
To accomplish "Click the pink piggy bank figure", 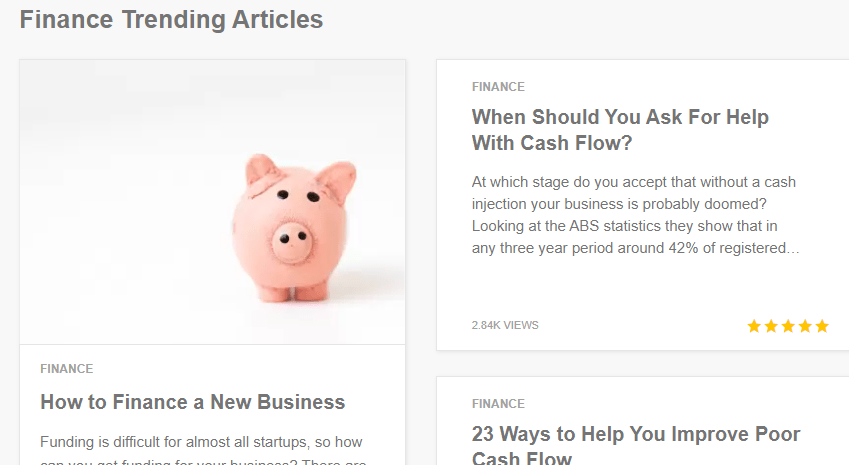I will 295,227.
